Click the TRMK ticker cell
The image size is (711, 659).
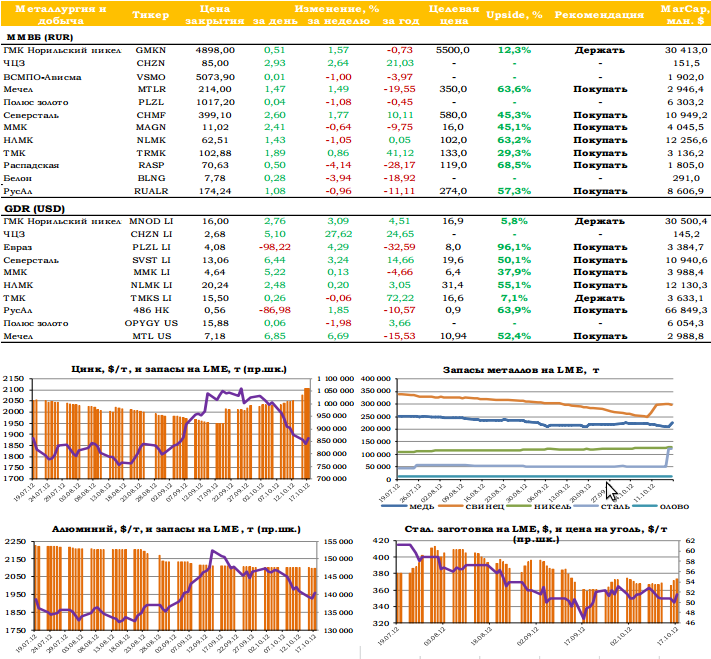point(151,153)
